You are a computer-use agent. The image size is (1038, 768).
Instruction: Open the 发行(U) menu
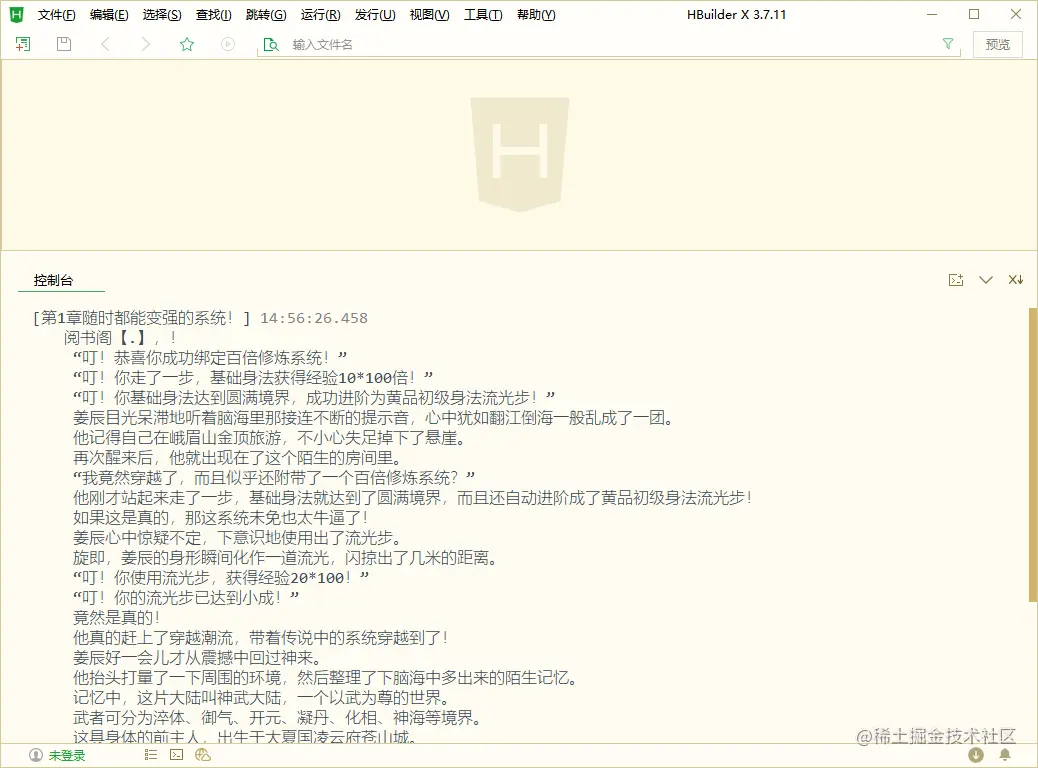375,15
